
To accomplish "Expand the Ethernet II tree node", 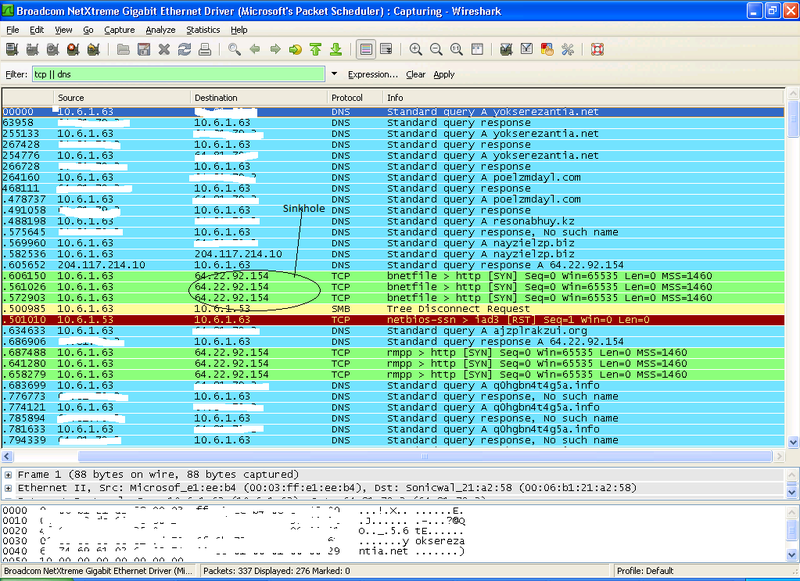I will [x=8, y=488].
